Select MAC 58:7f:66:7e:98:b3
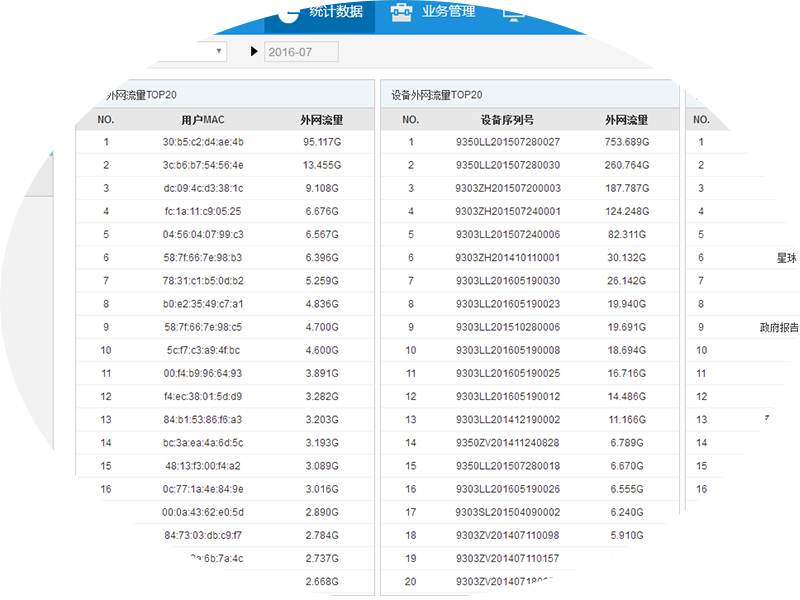Screen dimensions: 800x600 [x=203, y=258]
